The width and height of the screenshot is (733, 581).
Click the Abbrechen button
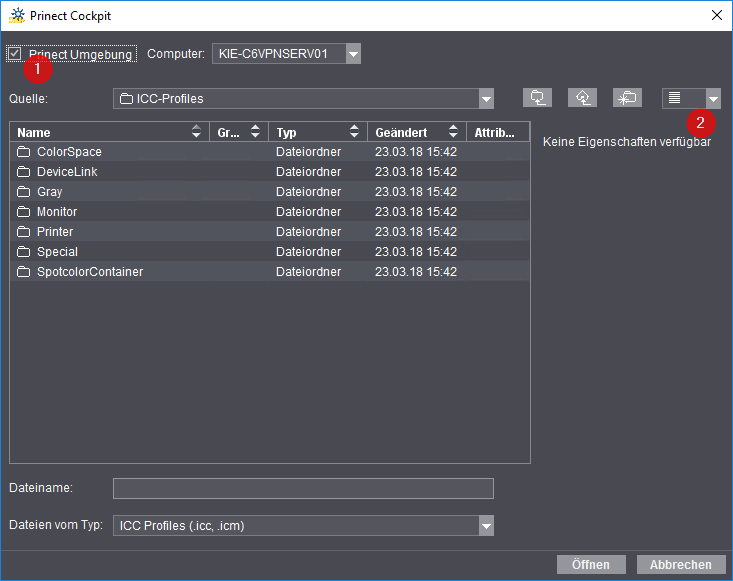click(681, 564)
